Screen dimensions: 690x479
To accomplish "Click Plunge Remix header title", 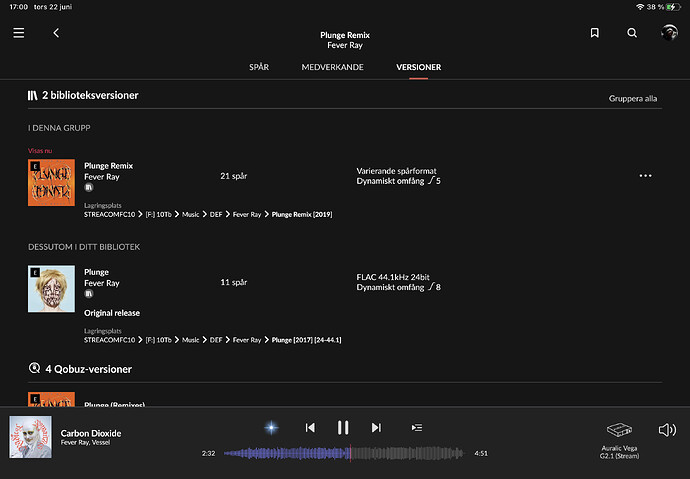I will tap(345, 35).
